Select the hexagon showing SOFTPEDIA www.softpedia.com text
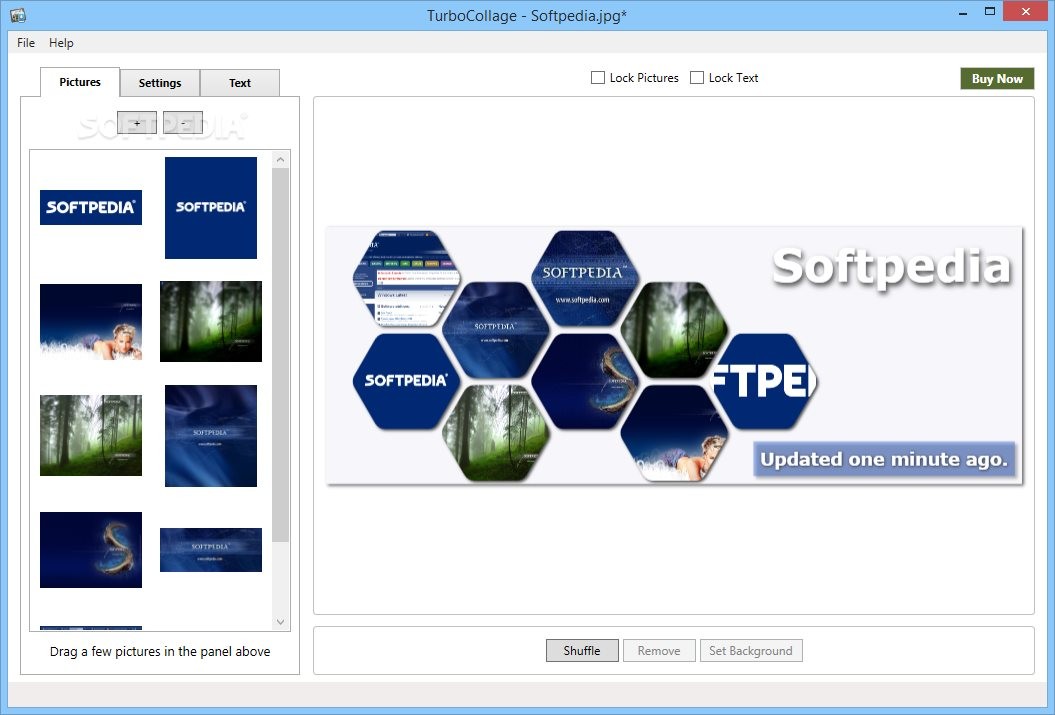 [584, 278]
